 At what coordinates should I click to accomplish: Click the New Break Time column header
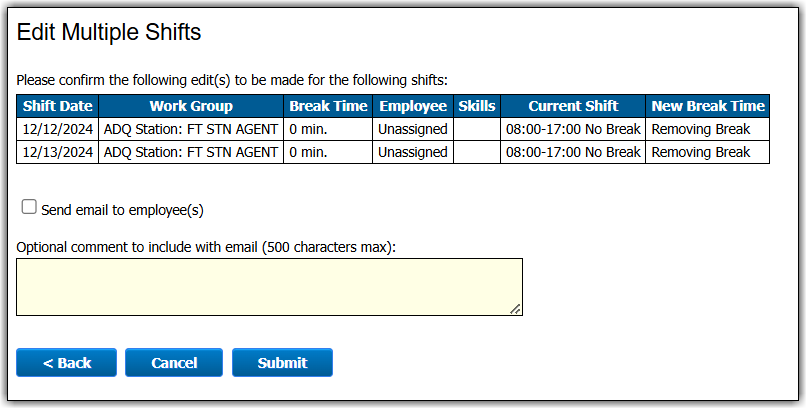707,106
